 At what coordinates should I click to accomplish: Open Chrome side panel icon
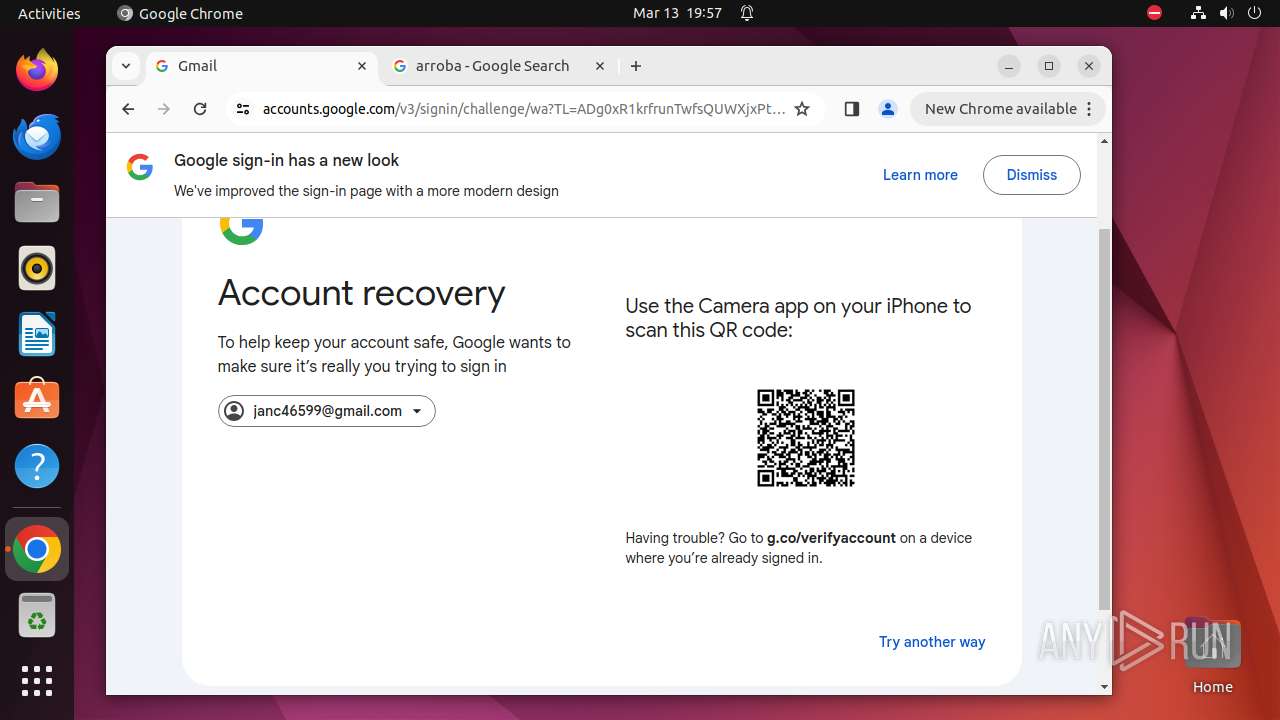tap(852, 109)
